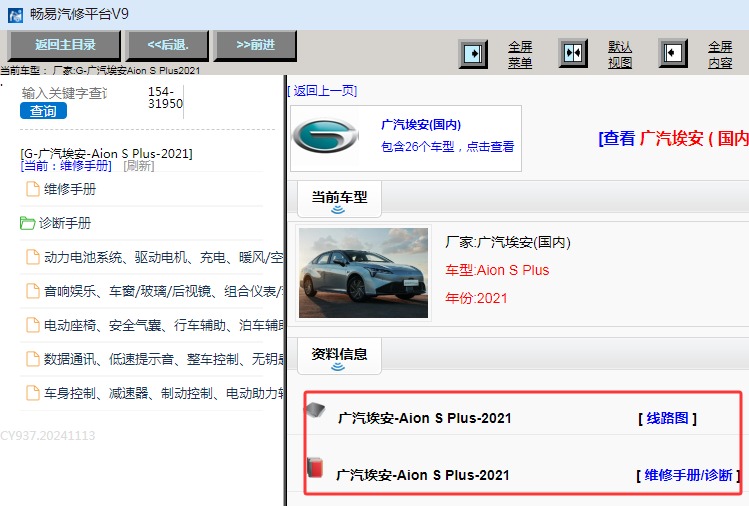Click the >>前进 button

pyautogui.click(x=255, y=45)
